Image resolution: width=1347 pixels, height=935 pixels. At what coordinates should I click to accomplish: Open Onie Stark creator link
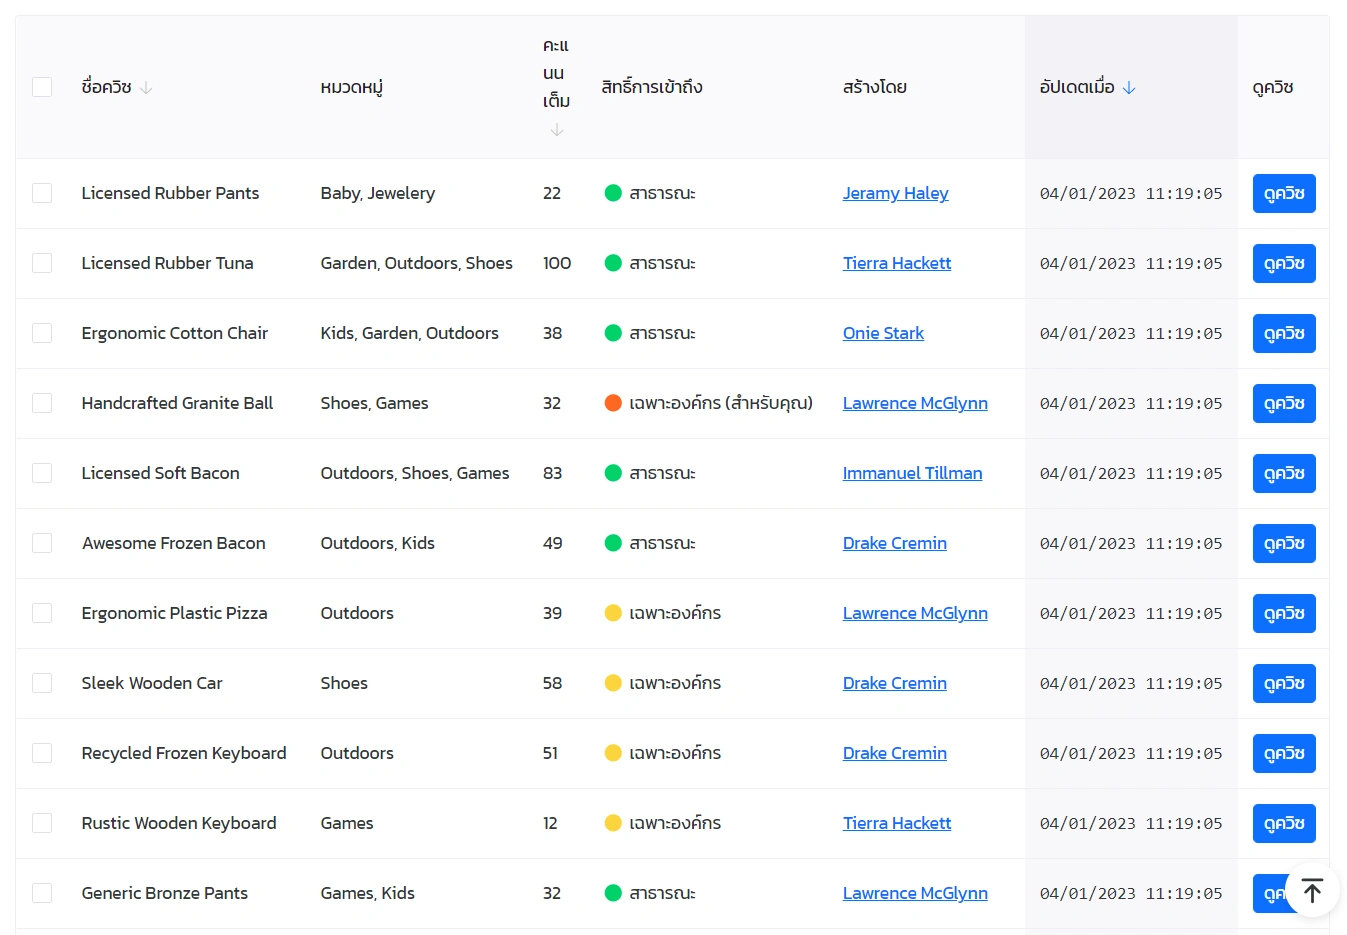point(883,333)
